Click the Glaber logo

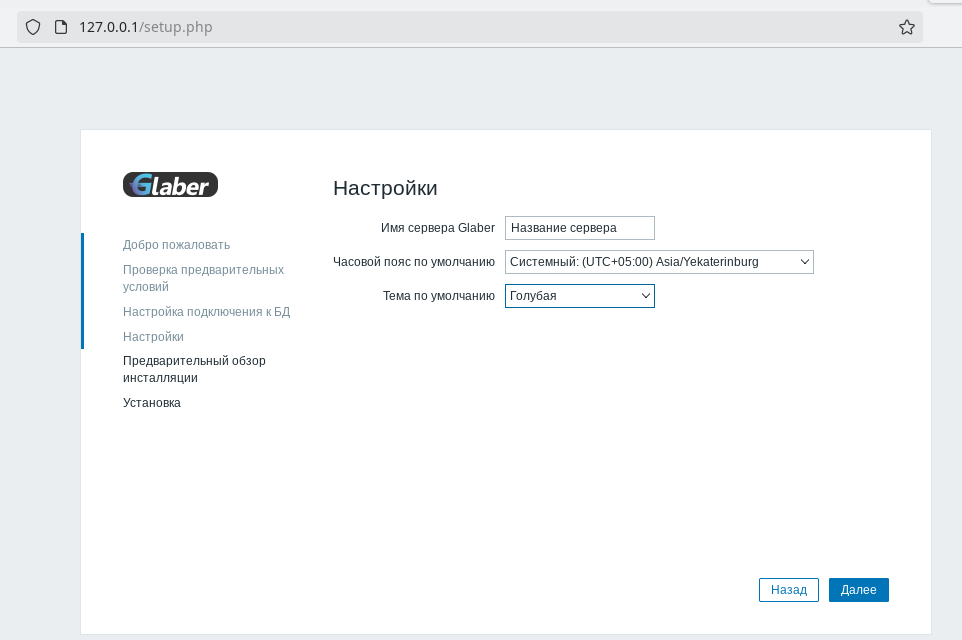[170, 185]
